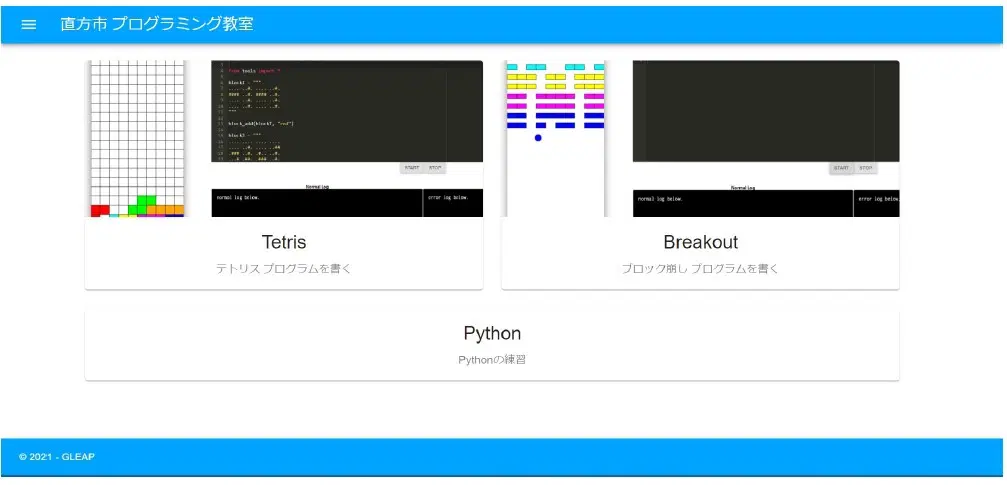Click the Tetris normal log panel
The width and height of the screenshot is (1007, 485).
pos(316,203)
